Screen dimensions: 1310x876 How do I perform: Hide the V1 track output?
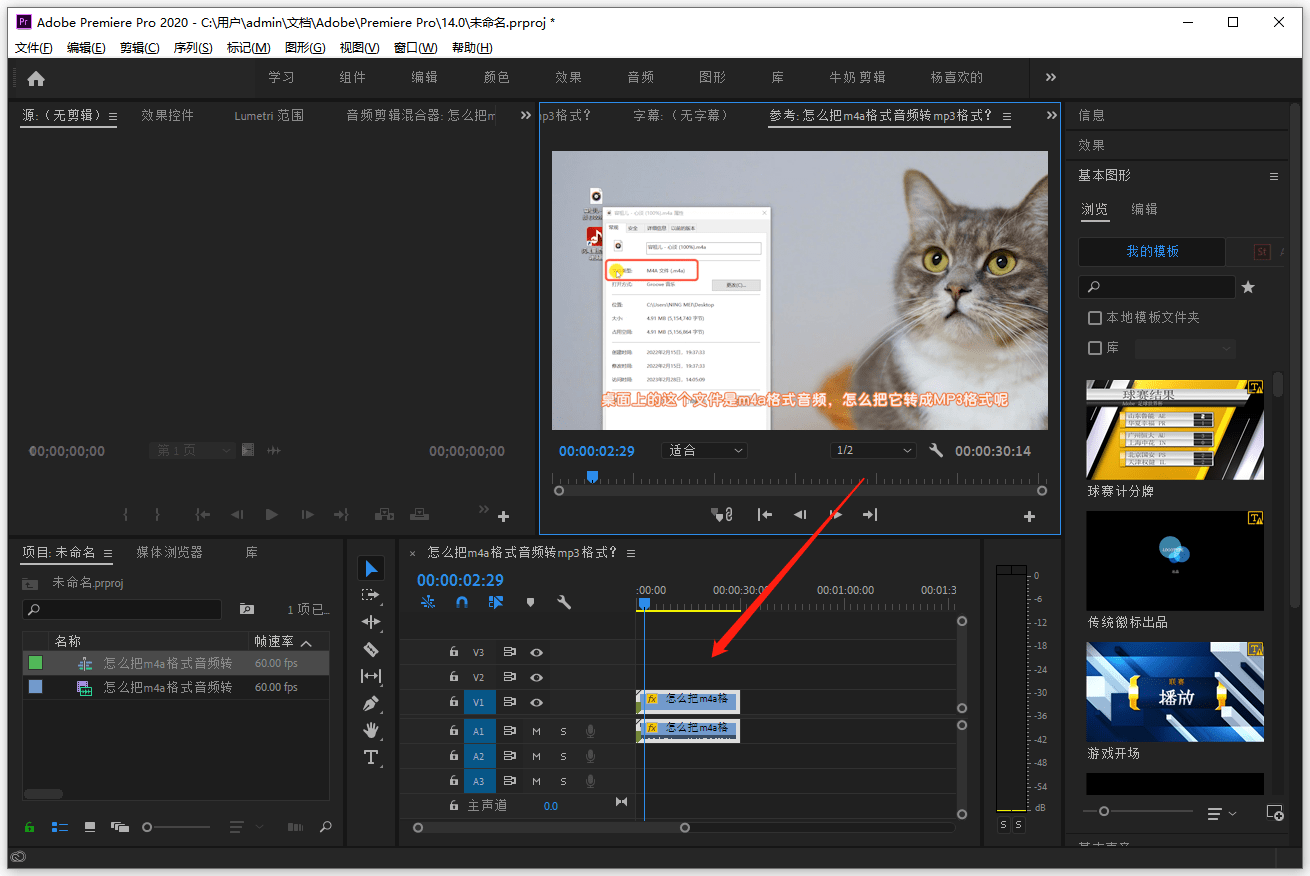(537, 703)
